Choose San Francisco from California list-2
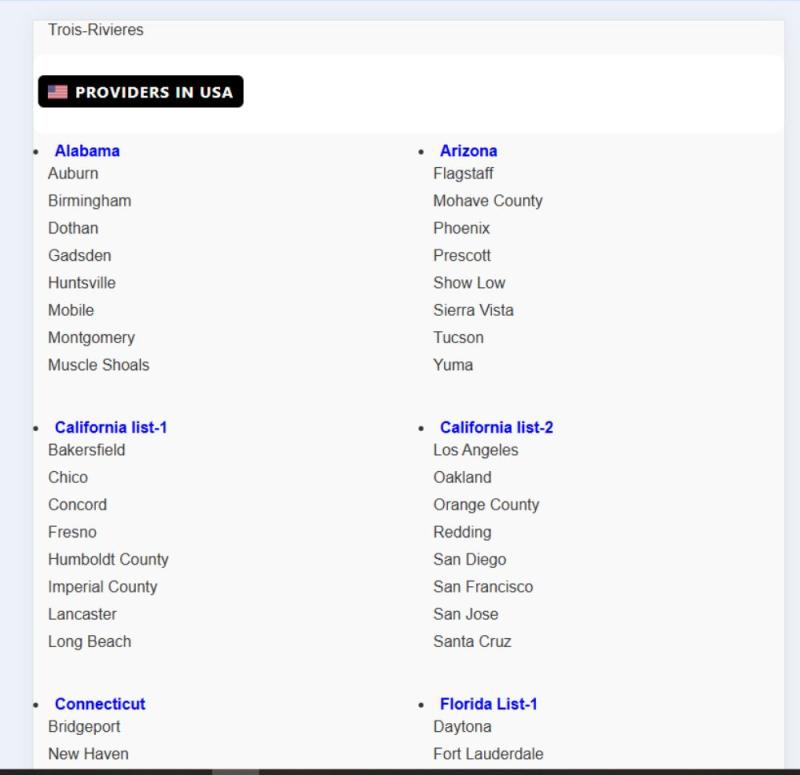Image resolution: width=800 pixels, height=775 pixels. [483, 587]
